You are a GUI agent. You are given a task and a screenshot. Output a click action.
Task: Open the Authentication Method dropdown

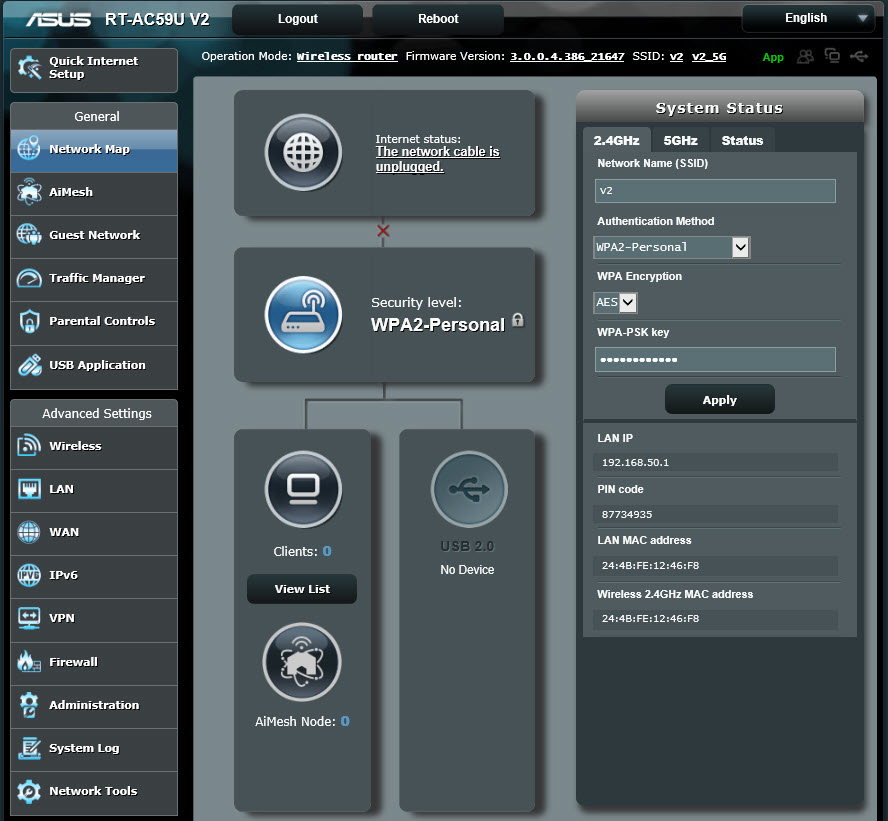(x=672, y=247)
